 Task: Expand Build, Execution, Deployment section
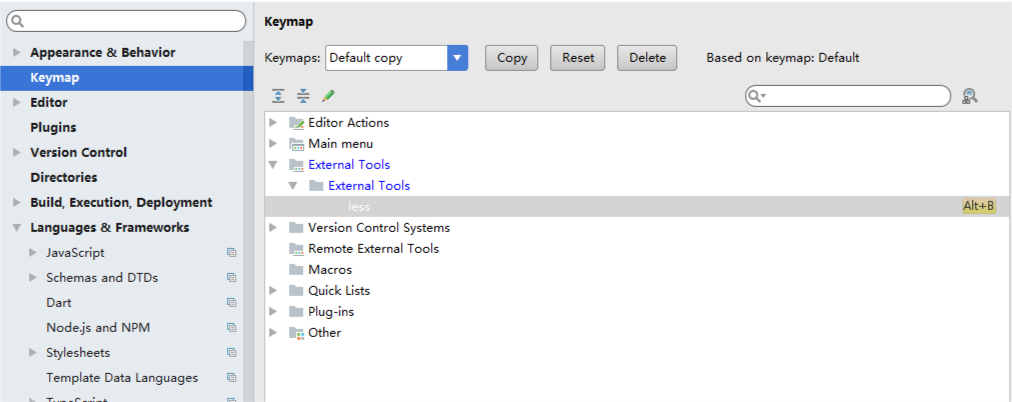[x=17, y=203]
